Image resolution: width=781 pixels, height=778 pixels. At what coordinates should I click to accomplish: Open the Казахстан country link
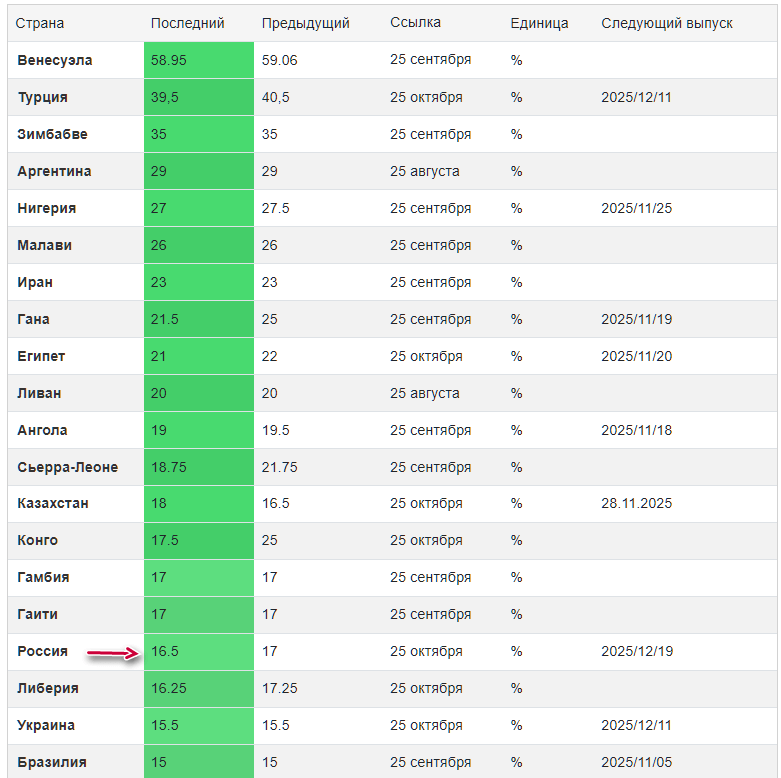click(52, 503)
